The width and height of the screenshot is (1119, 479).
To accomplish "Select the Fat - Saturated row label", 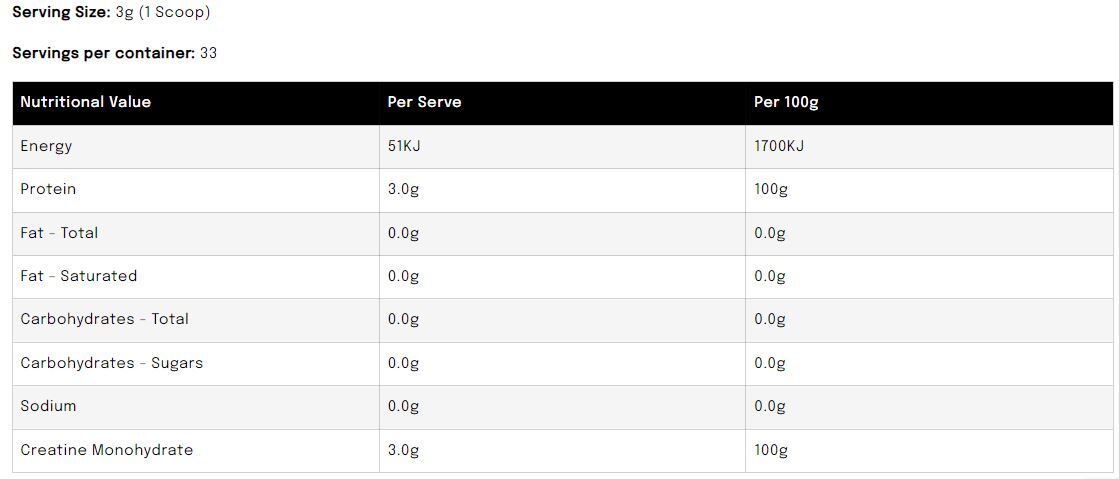I will tap(79, 276).
